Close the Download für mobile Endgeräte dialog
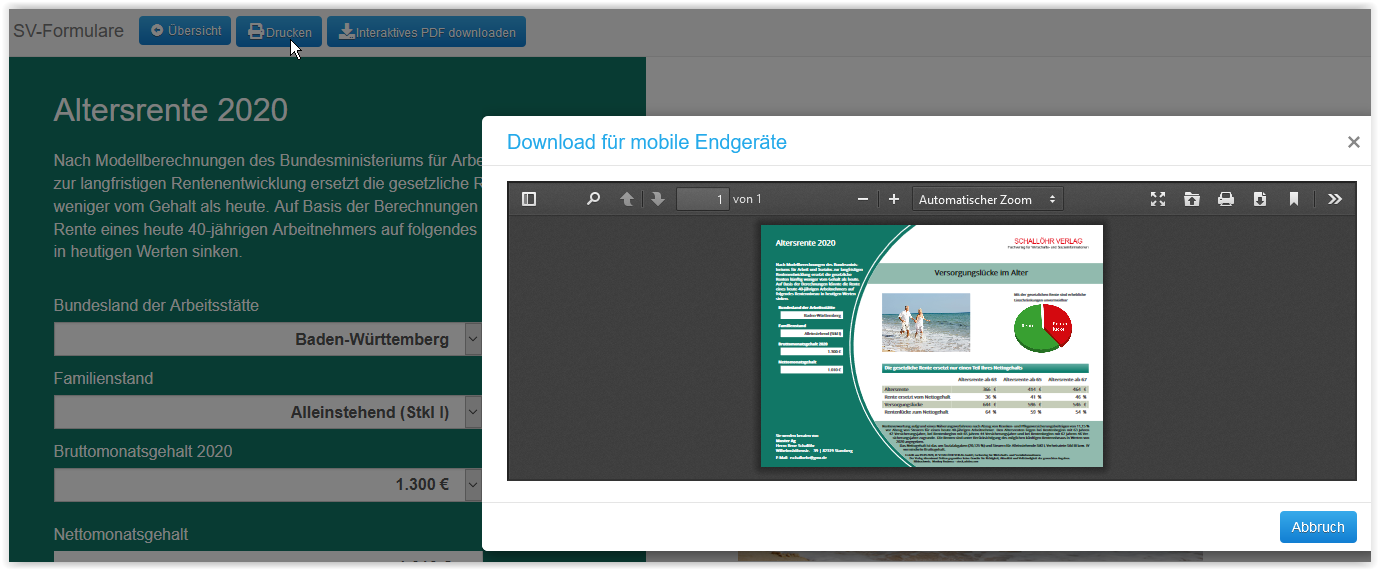Viewport: 1379px width, 570px height. pos(1353,142)
